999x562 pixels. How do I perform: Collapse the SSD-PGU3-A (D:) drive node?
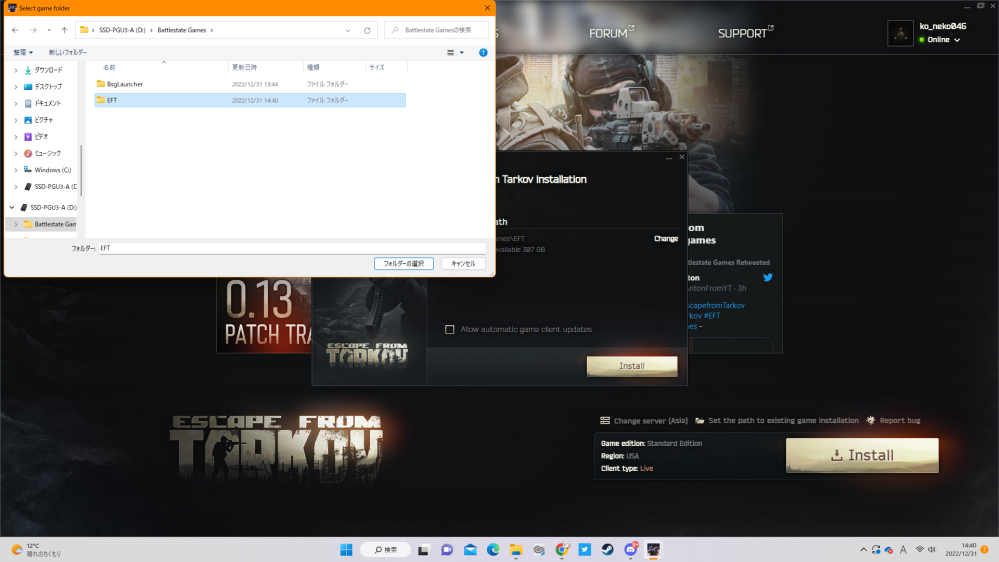pos(11,207)
